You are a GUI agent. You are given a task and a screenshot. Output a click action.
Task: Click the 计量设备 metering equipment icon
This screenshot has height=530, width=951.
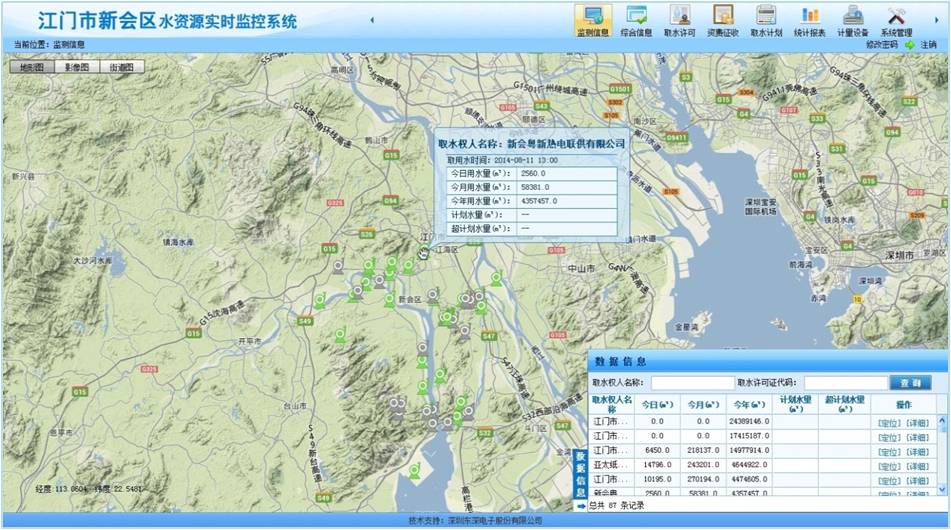click(x=853, y=20)
